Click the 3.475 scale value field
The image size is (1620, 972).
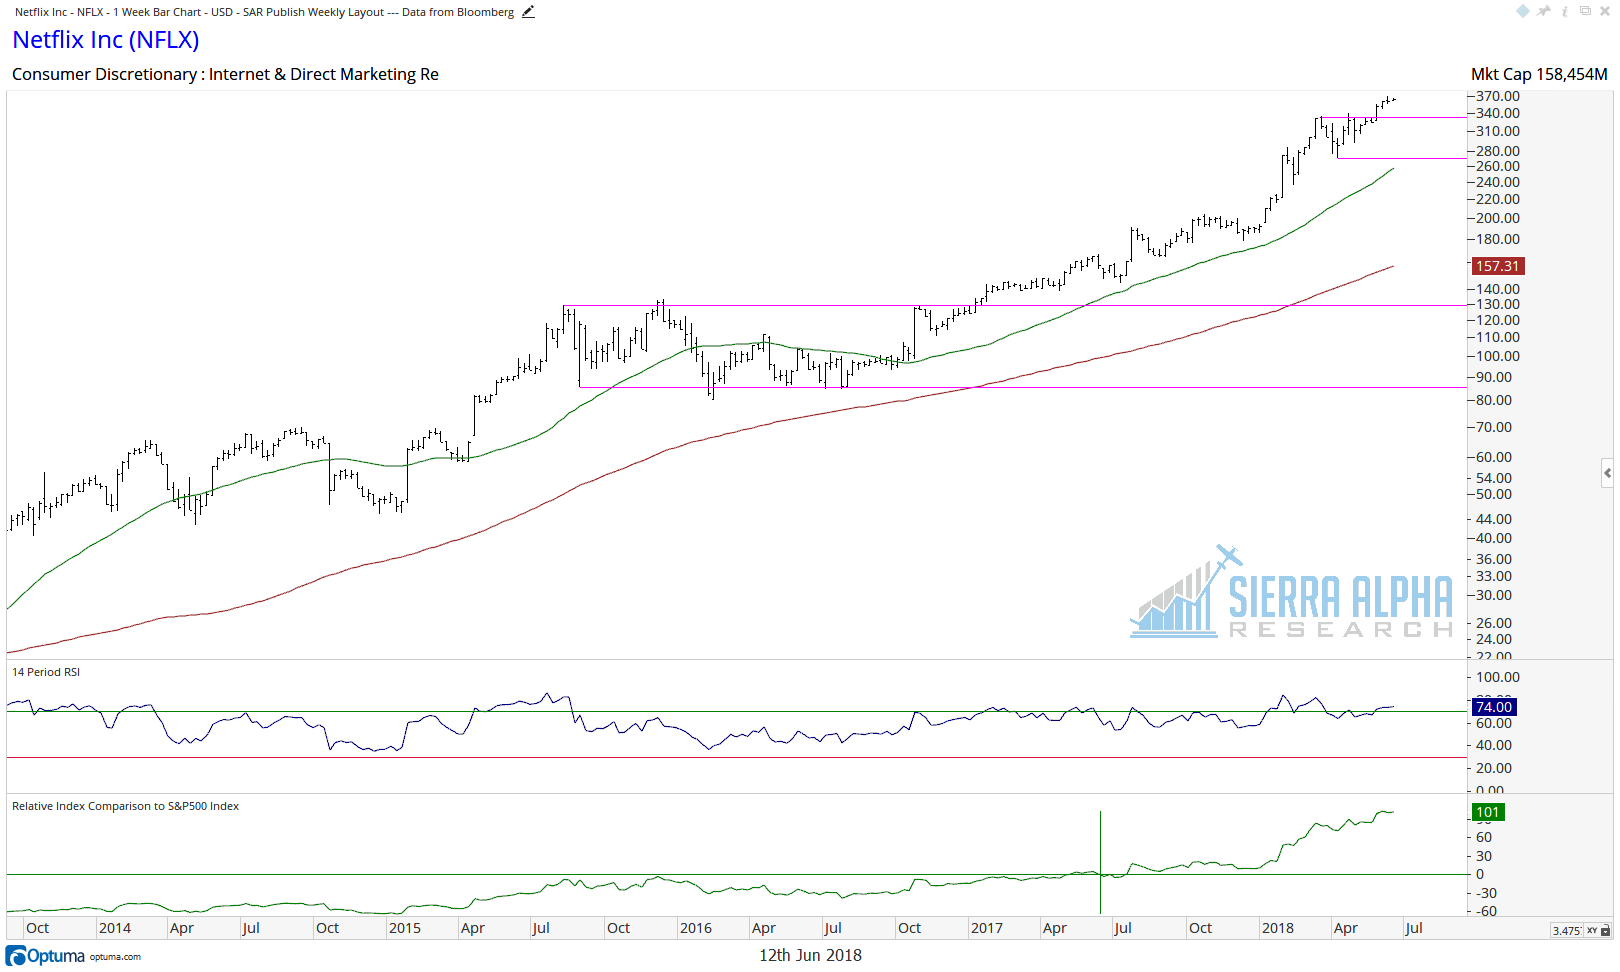coord(1566,930)
